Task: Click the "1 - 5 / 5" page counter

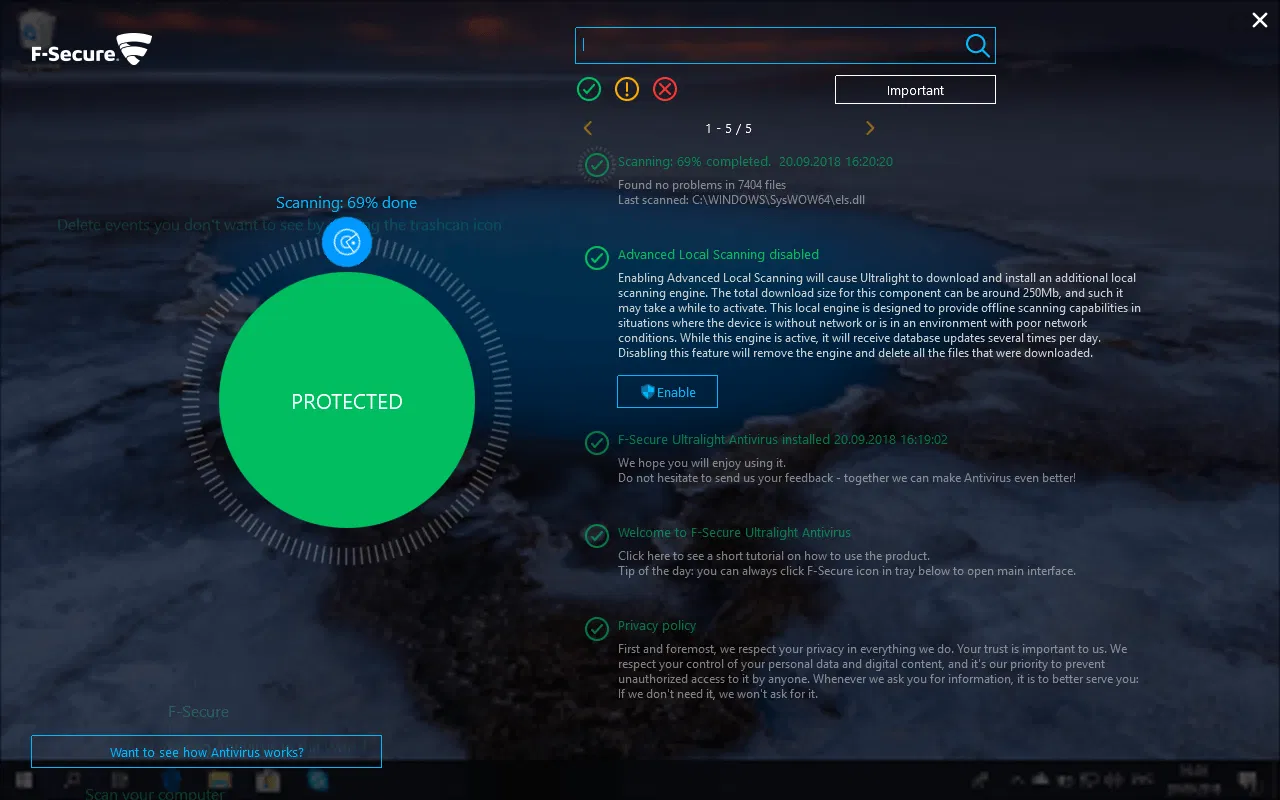Action: click(x=728, y=129)
